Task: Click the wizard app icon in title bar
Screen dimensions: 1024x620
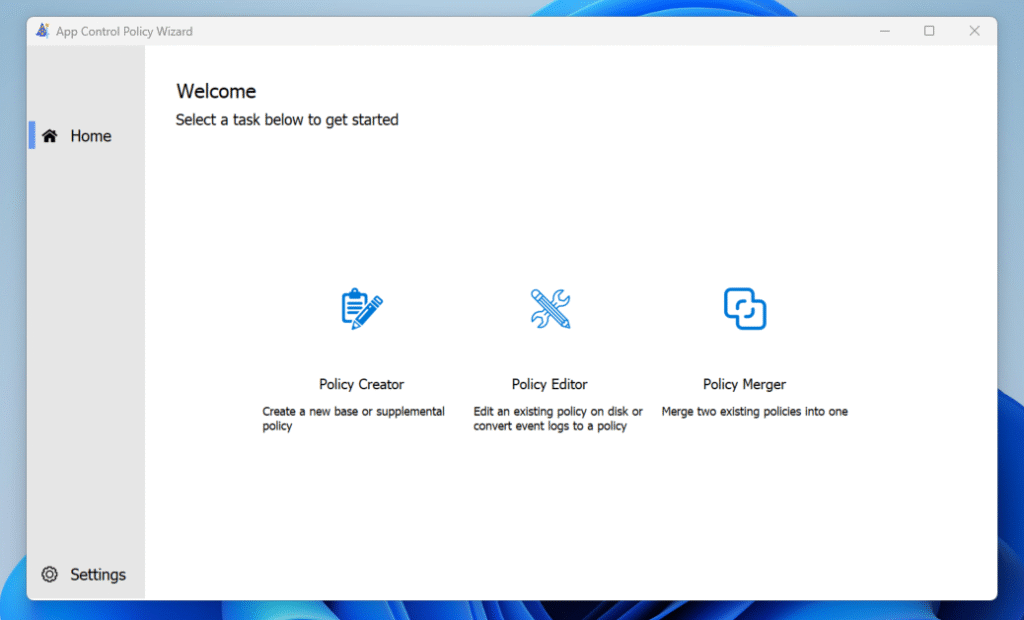Action: (42, 31)
